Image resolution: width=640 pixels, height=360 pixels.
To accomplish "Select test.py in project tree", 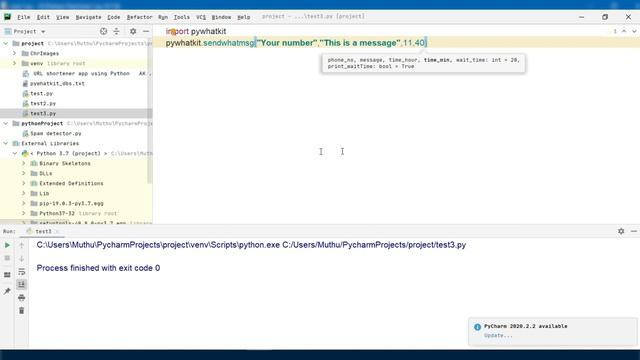I will coord(41,93).
